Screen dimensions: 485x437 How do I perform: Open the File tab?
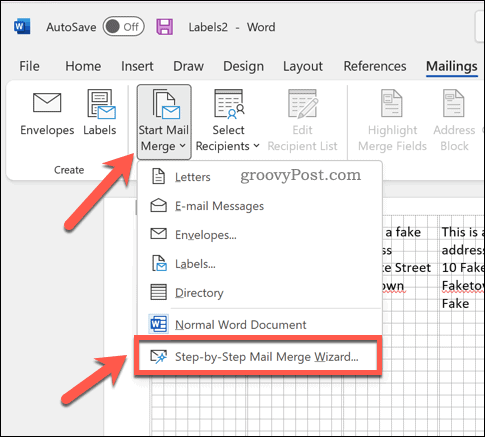tap(29, 66)
